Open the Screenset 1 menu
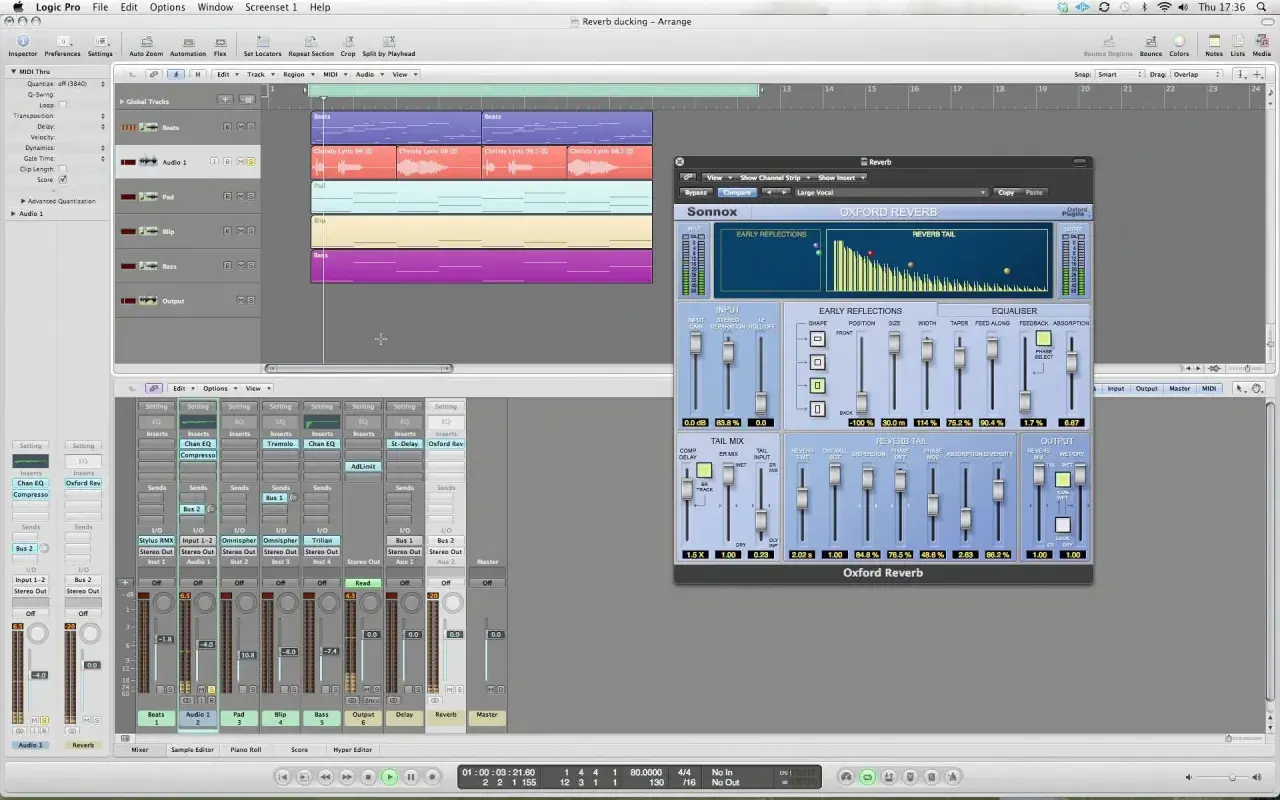Viewport: 1280px width, 800px height. click(x=270, y=7)
